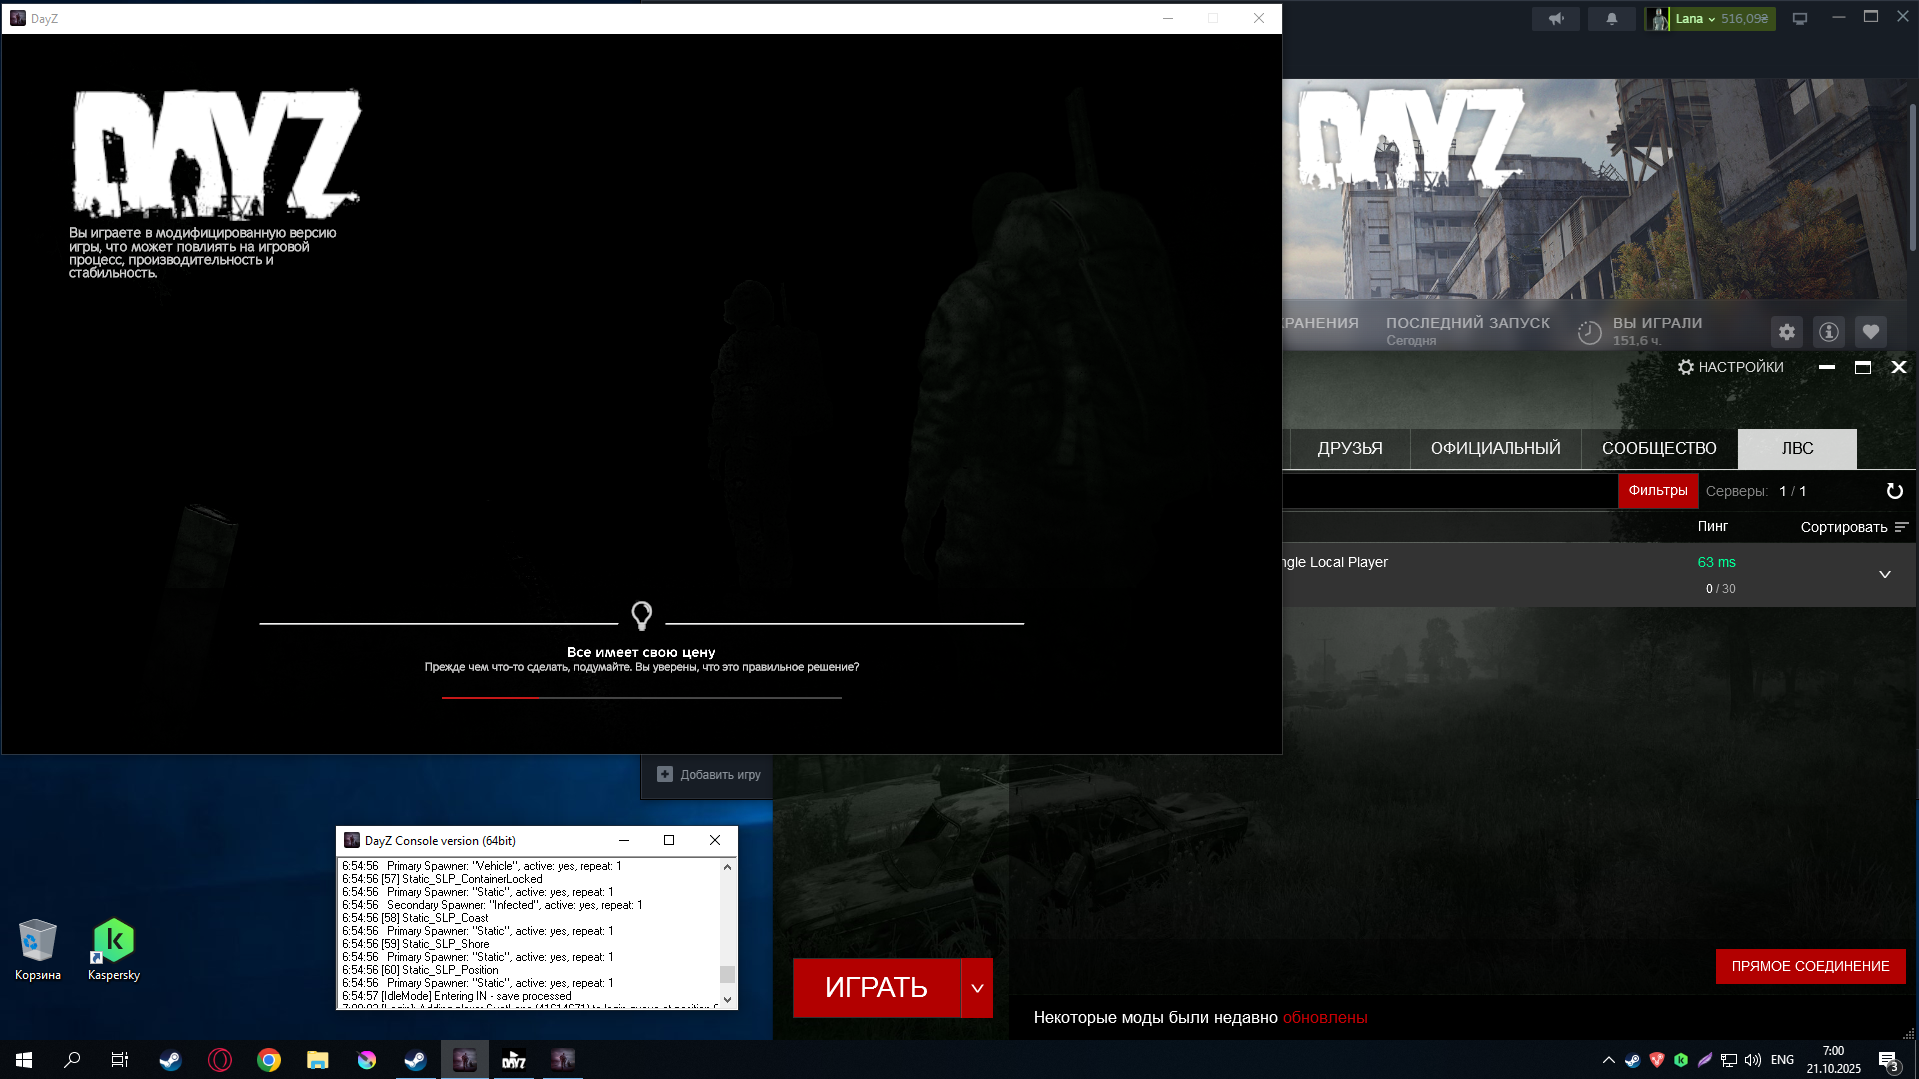Open Windows Task View
Image resolution: width=1919 pixels, height=1079 pixels.
coord(120,1060)
